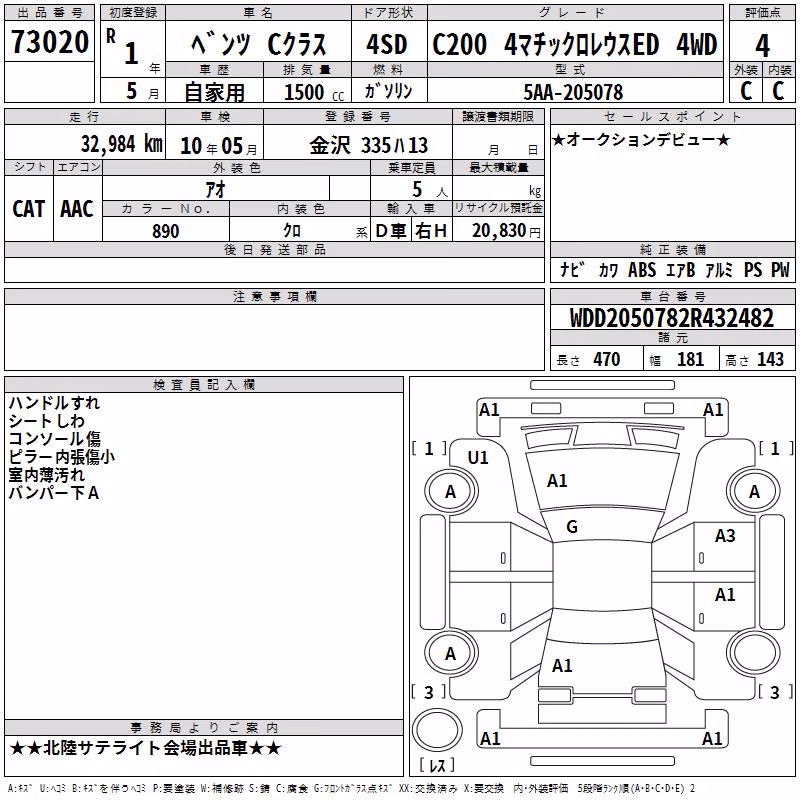The image size is (800, 800).
Task: Select the shift type CAT
Action: 29,209
